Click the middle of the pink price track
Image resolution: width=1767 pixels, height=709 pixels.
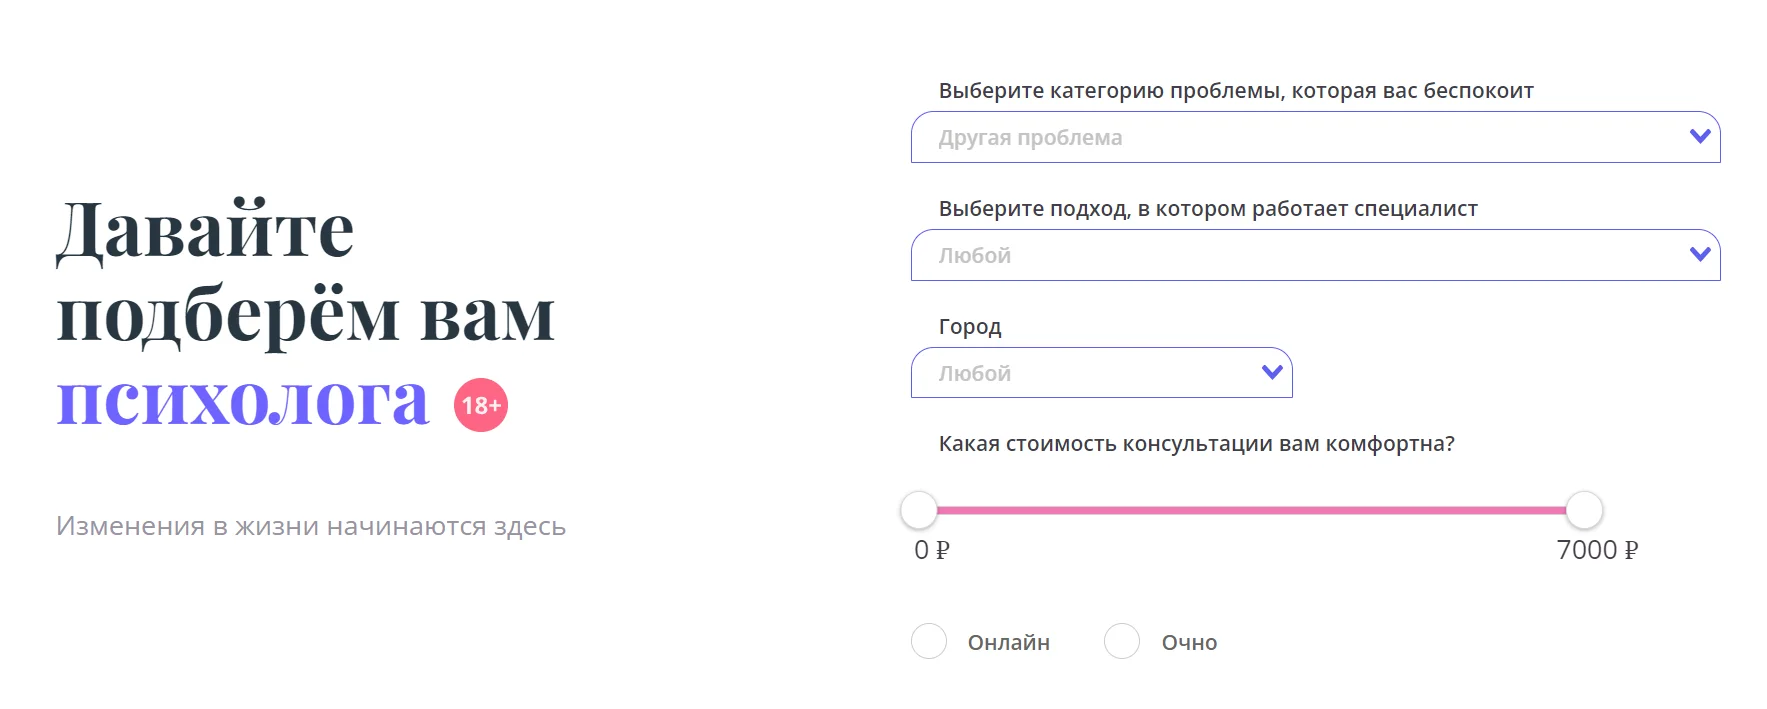(x=1251, y=510)
